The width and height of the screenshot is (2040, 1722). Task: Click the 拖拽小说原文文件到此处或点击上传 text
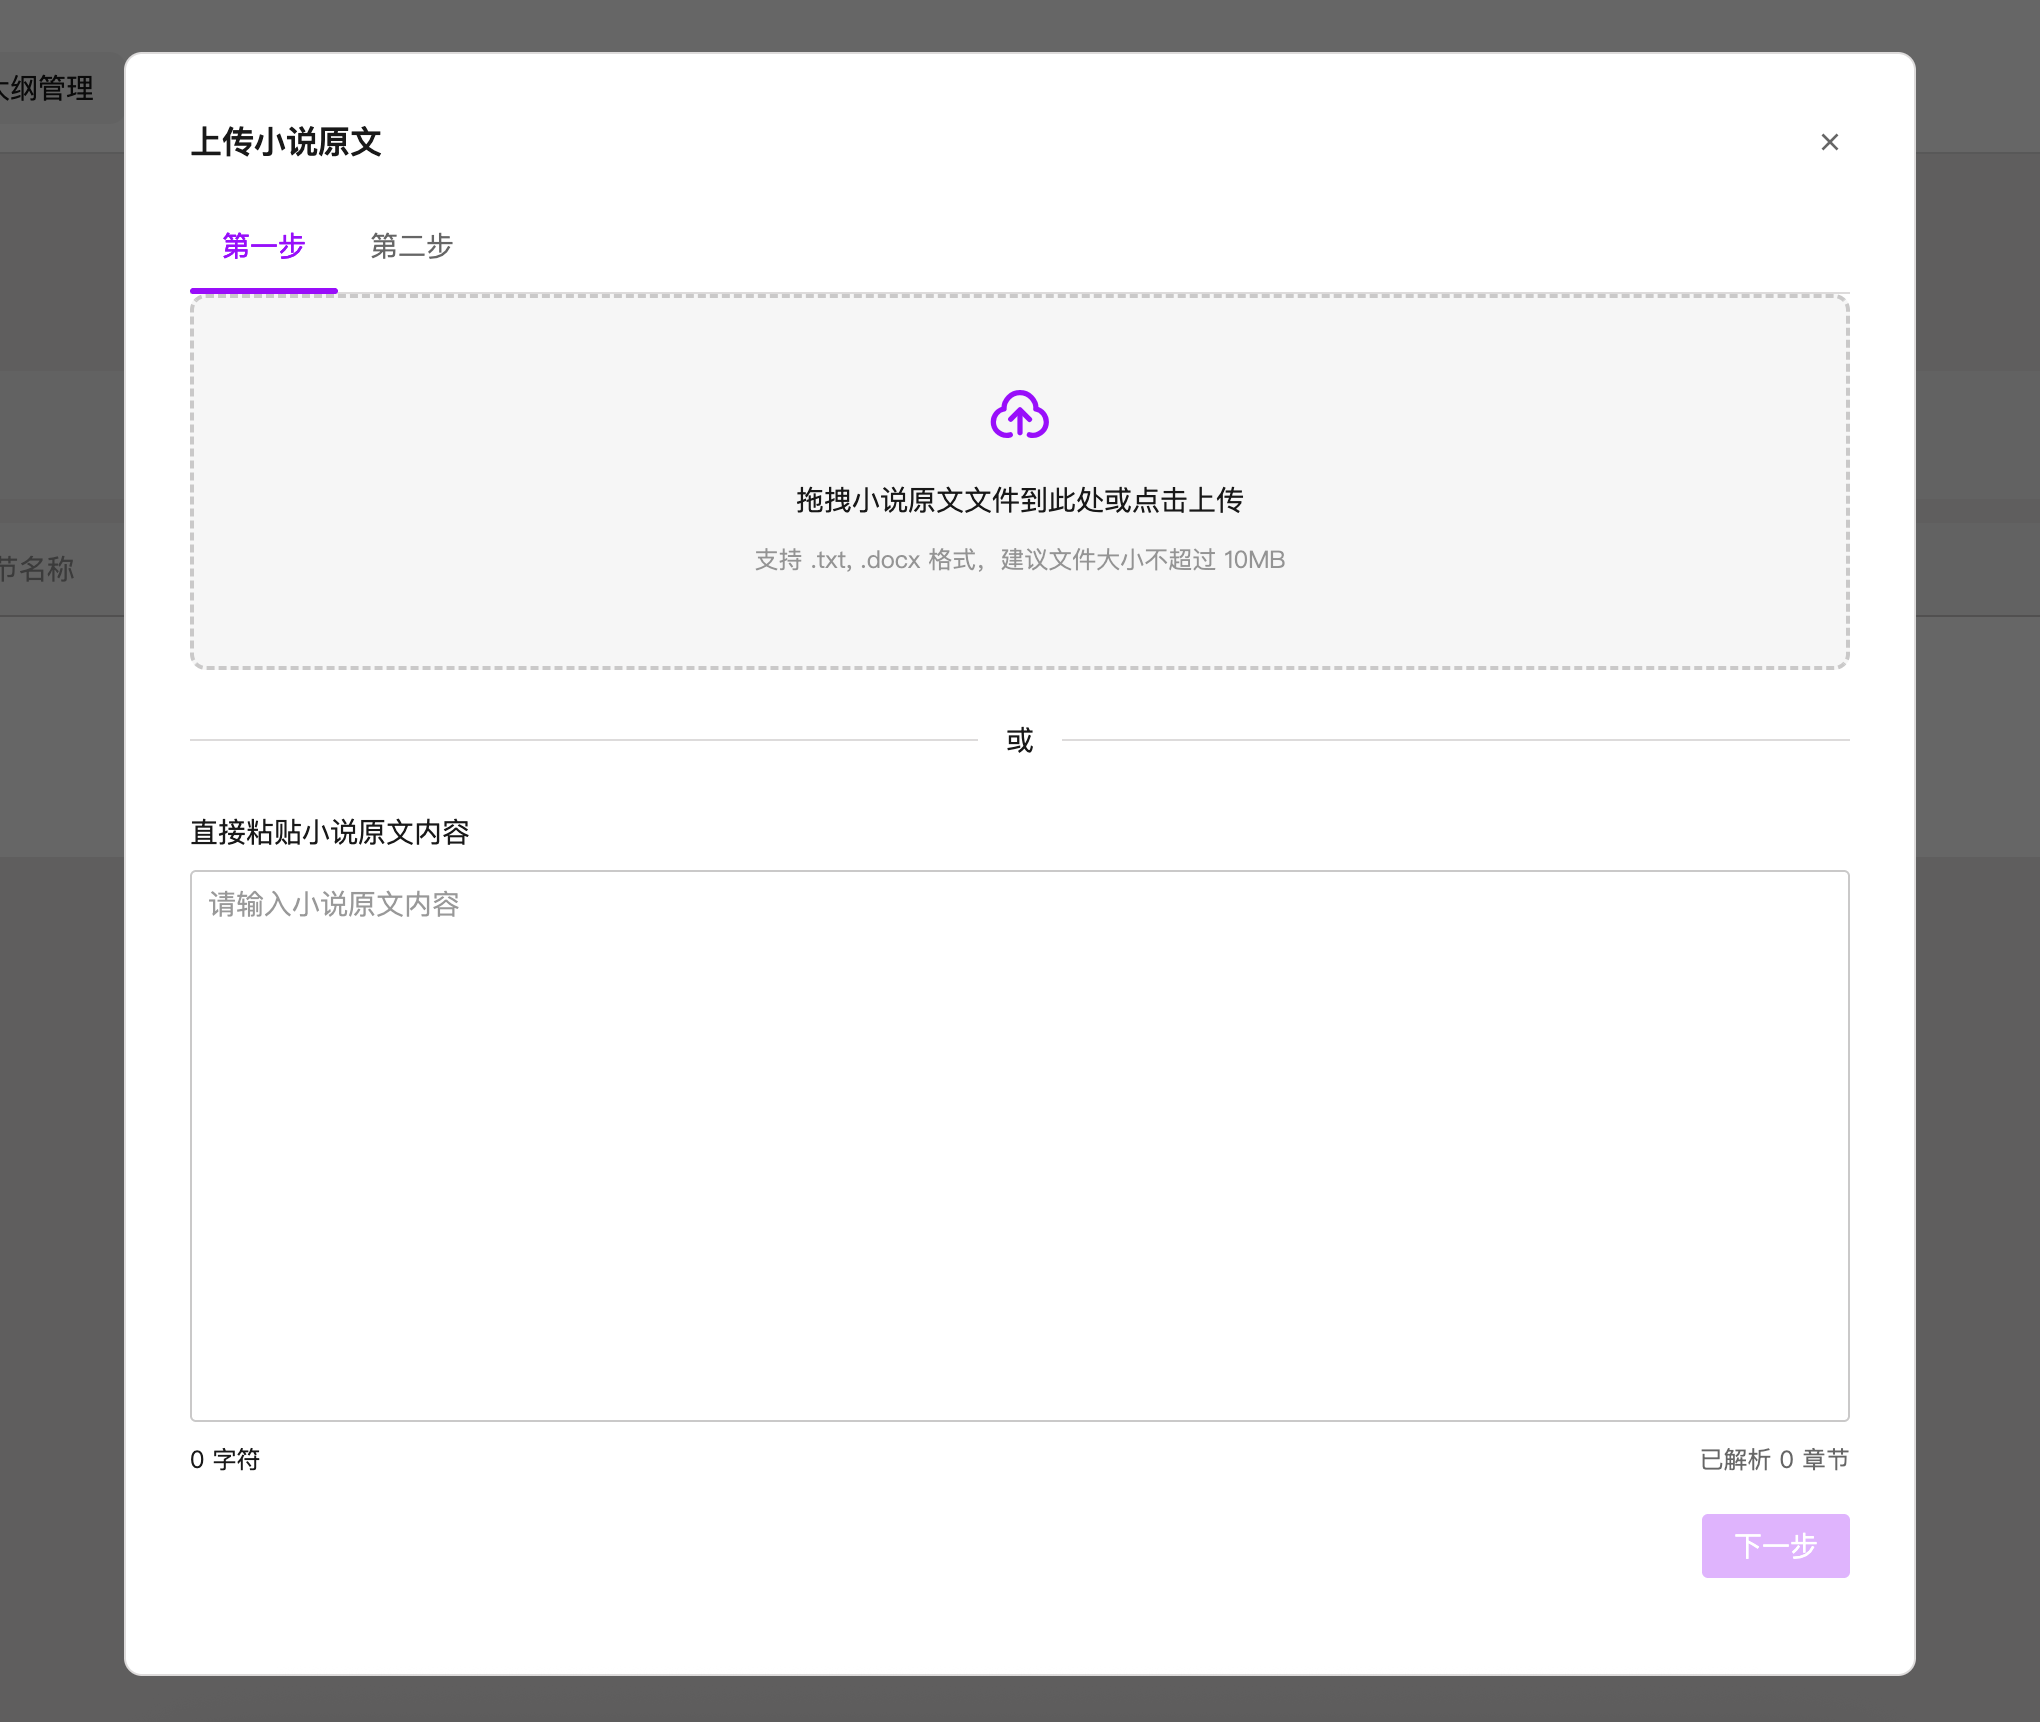coord(1019,500)
